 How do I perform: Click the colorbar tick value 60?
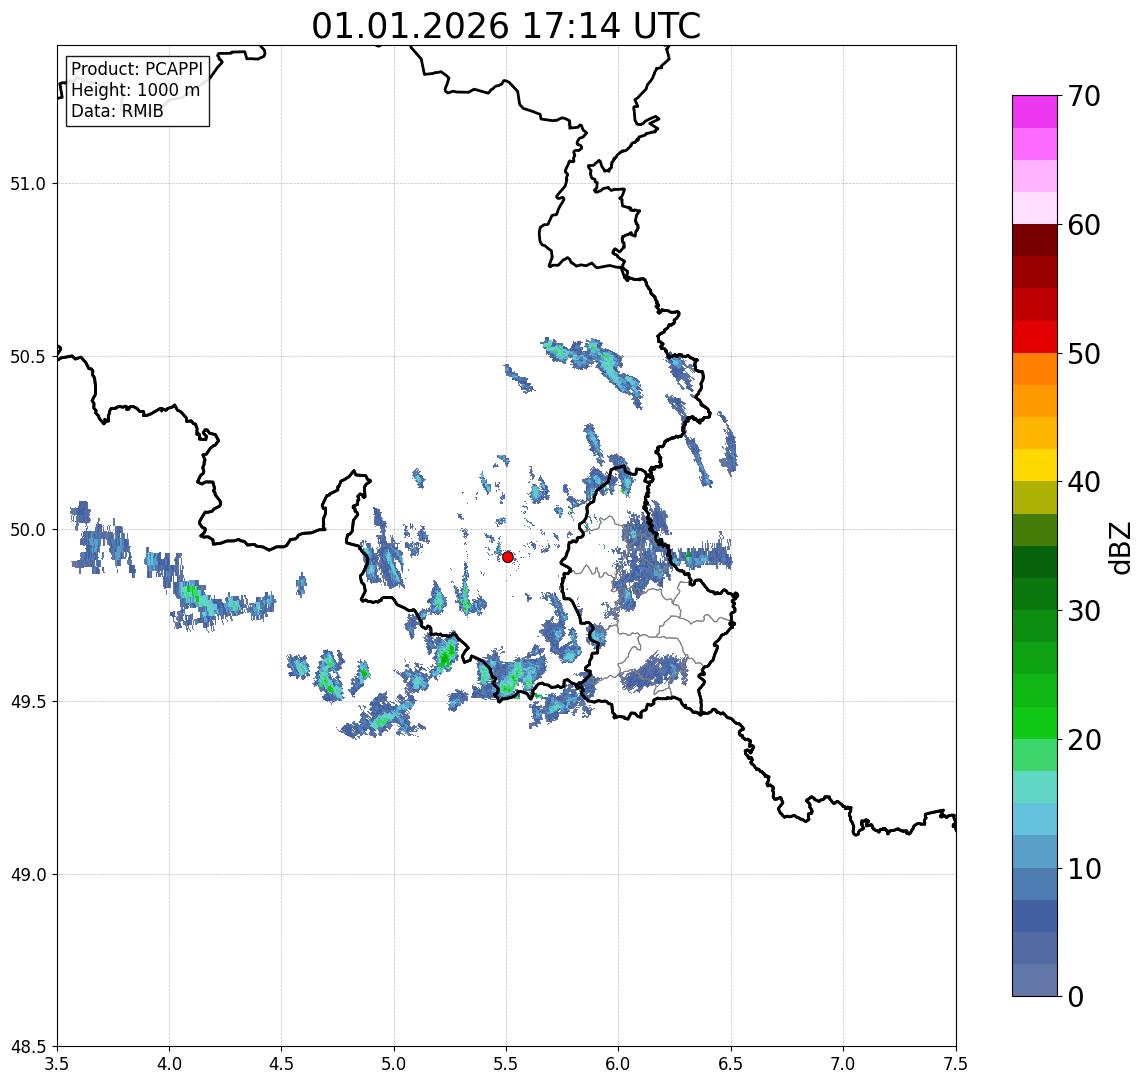(x=1084, y=225)
